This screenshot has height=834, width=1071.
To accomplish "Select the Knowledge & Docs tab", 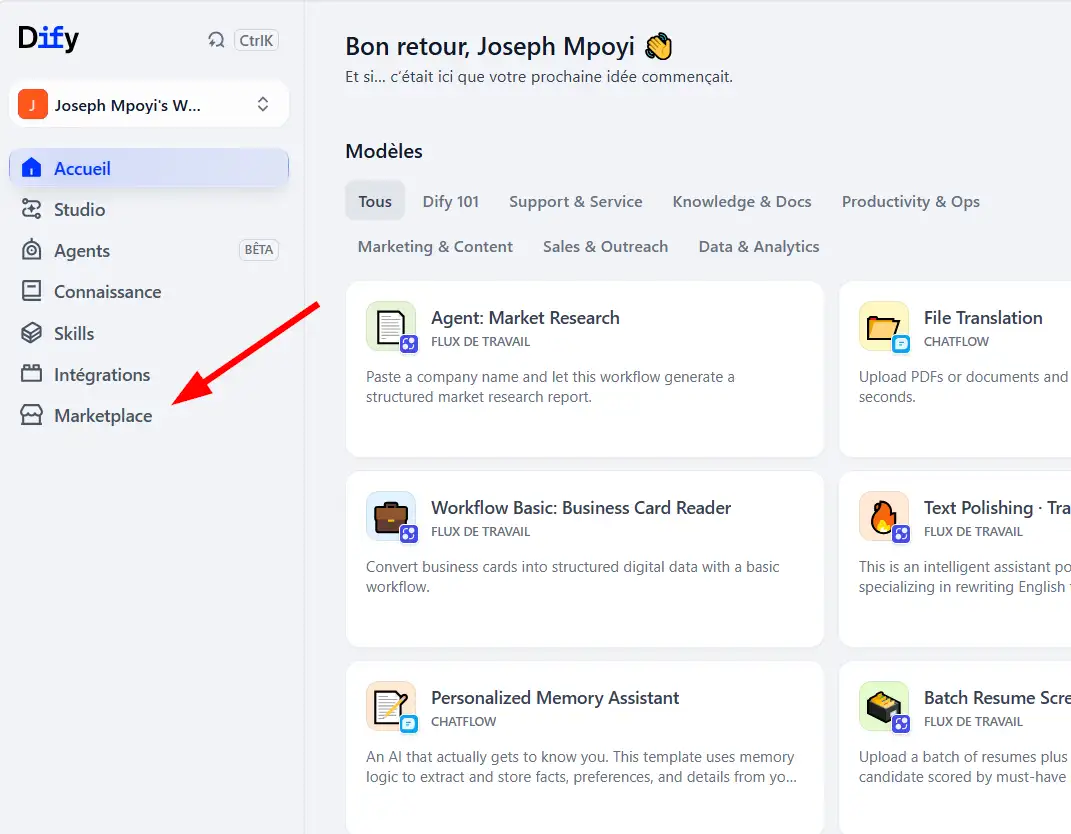I will (x=742, y=201).
